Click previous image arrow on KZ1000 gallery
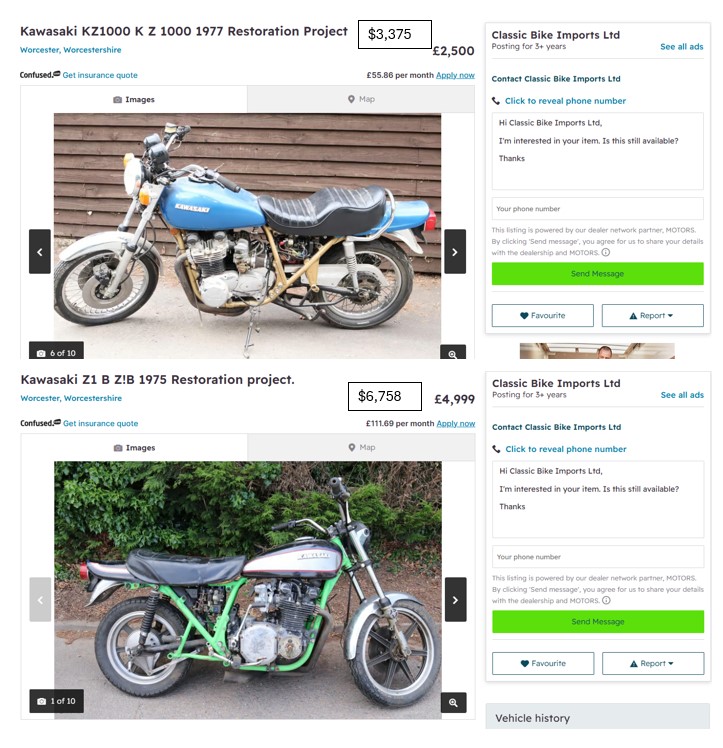The width and height of the screenshot is (723, 748). point(40,251)
